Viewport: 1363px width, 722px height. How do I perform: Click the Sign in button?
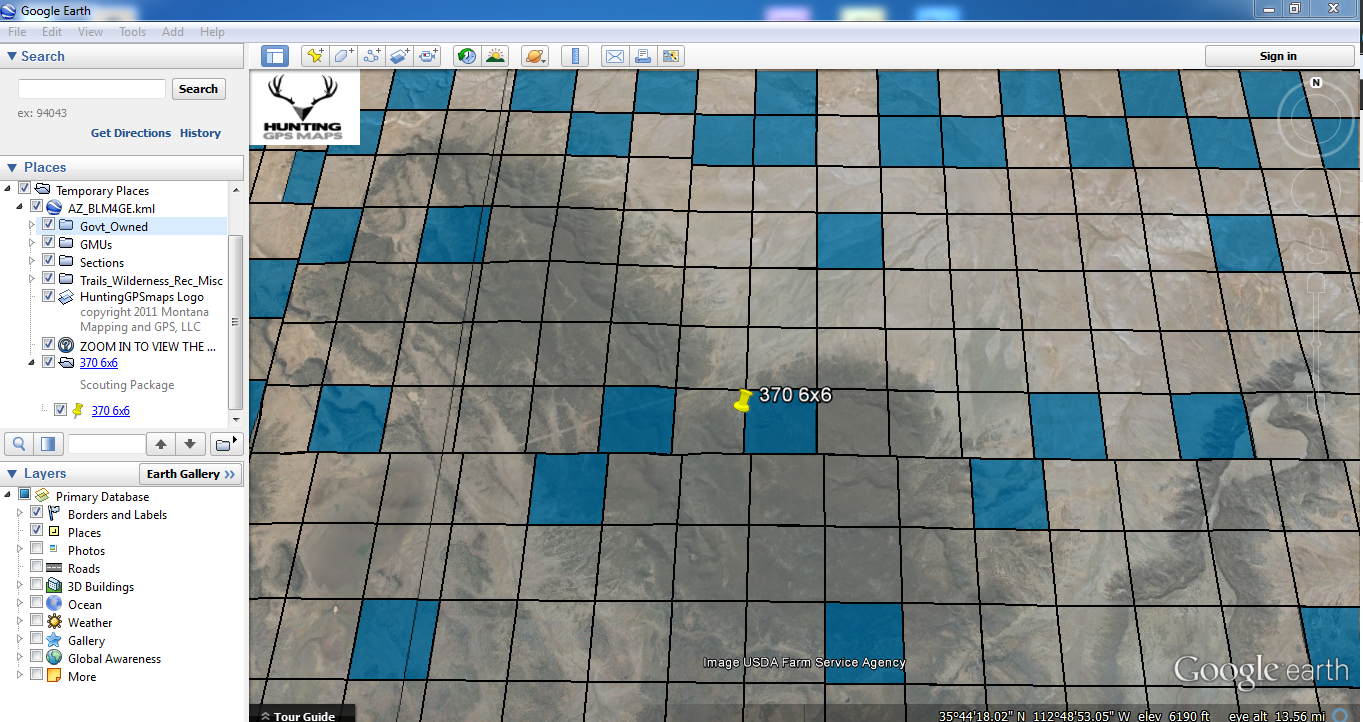1278,56
